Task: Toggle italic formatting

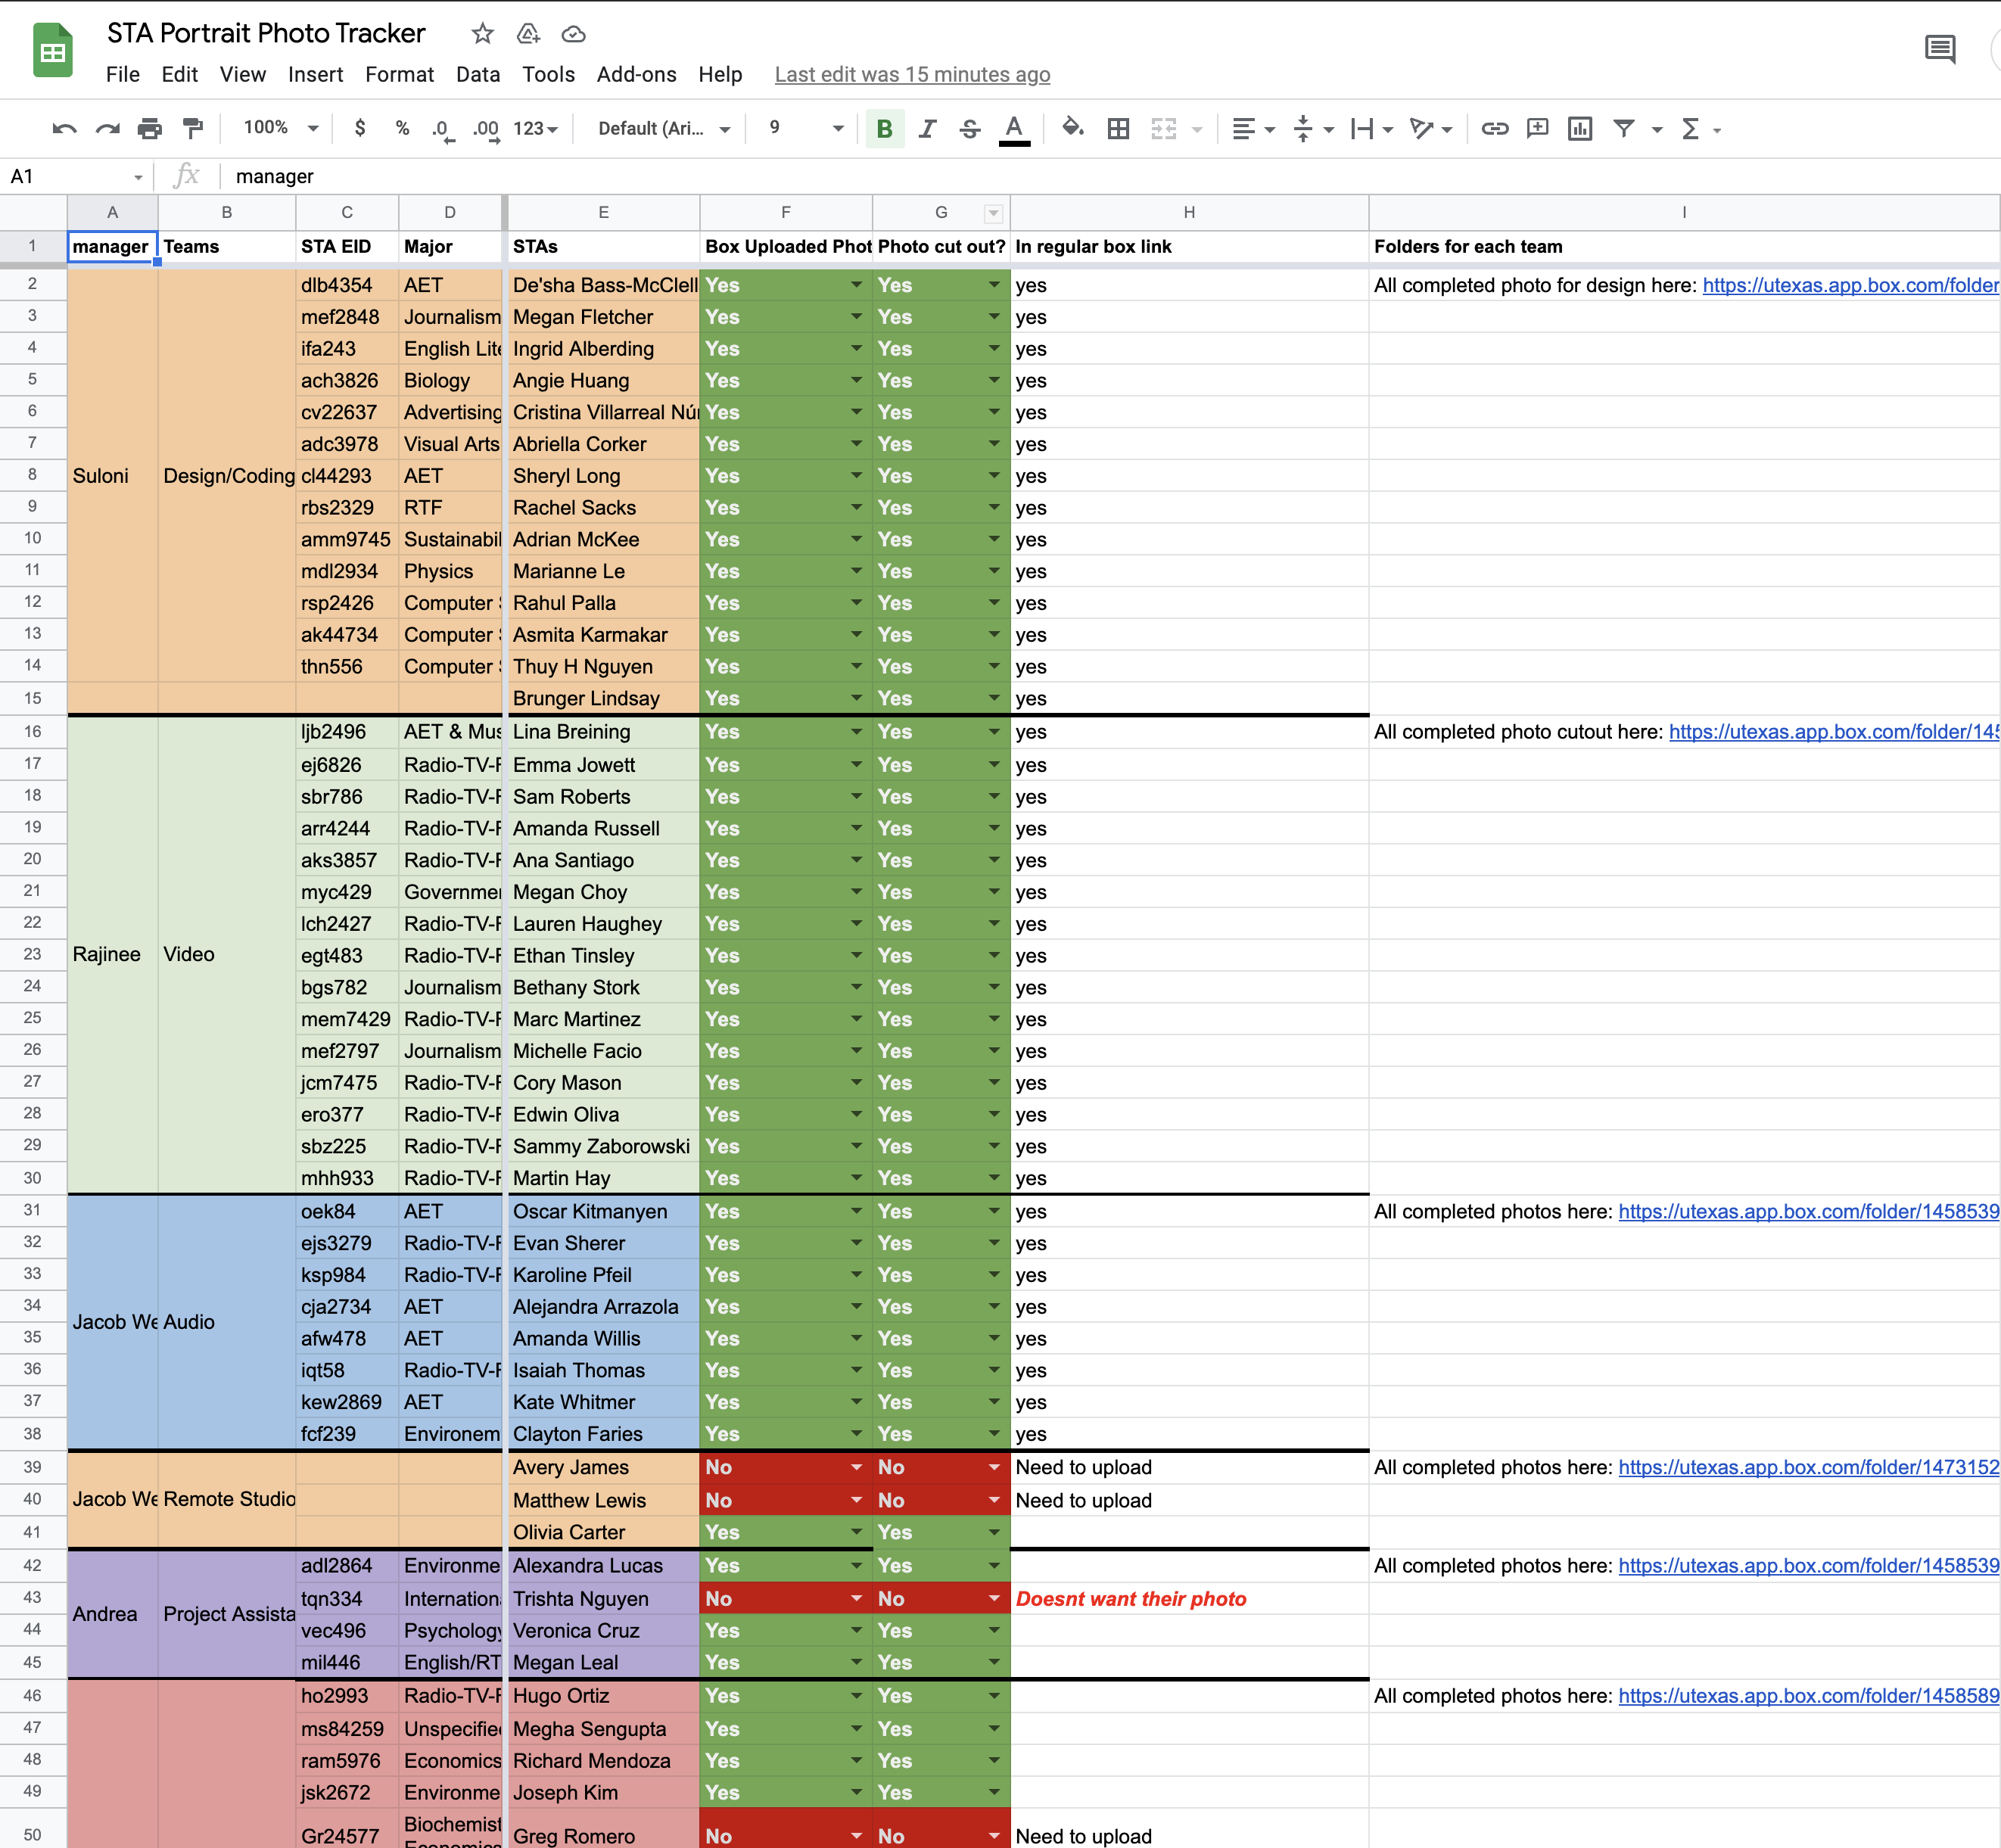Action: tap(927, 128)
